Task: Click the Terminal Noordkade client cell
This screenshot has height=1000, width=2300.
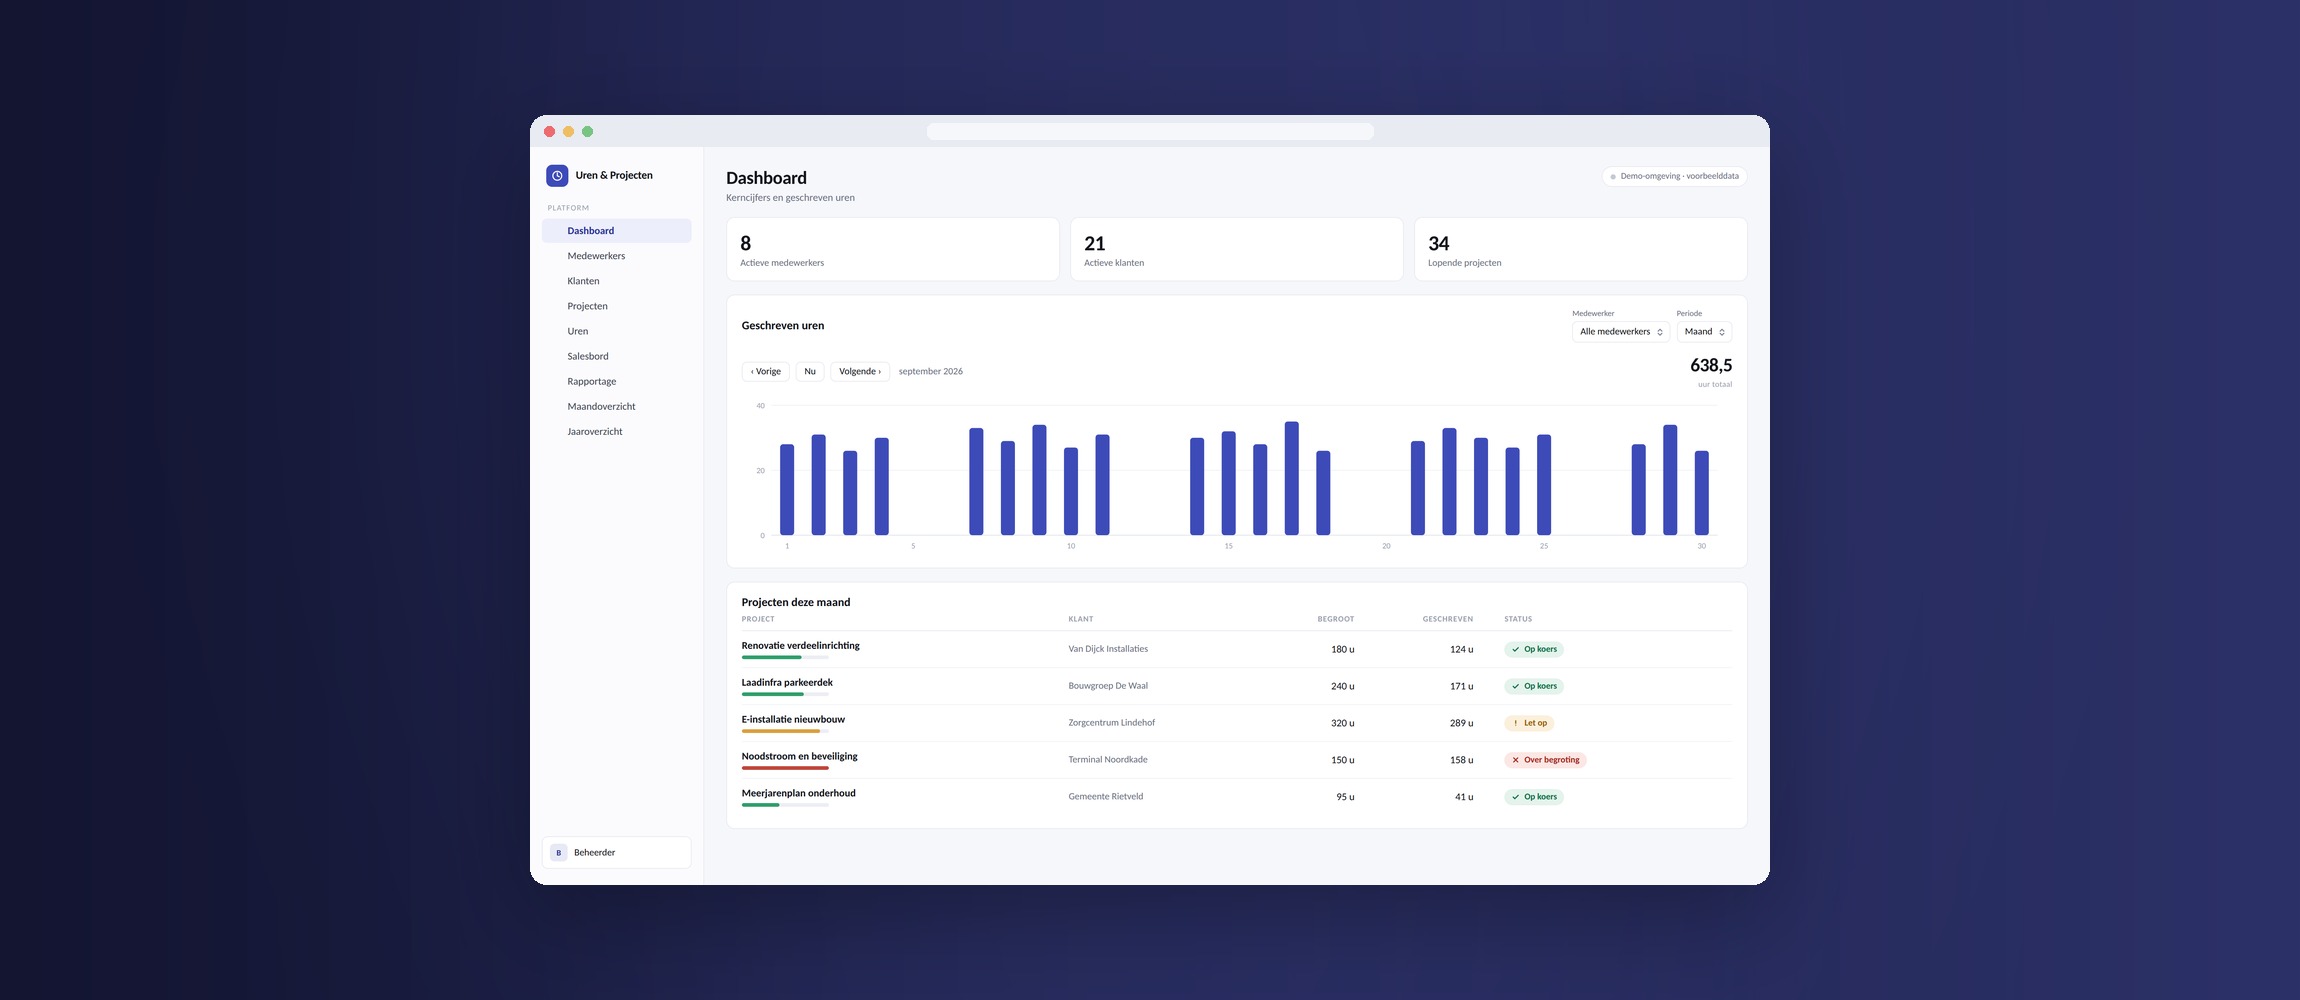Action: (1108, 760)
